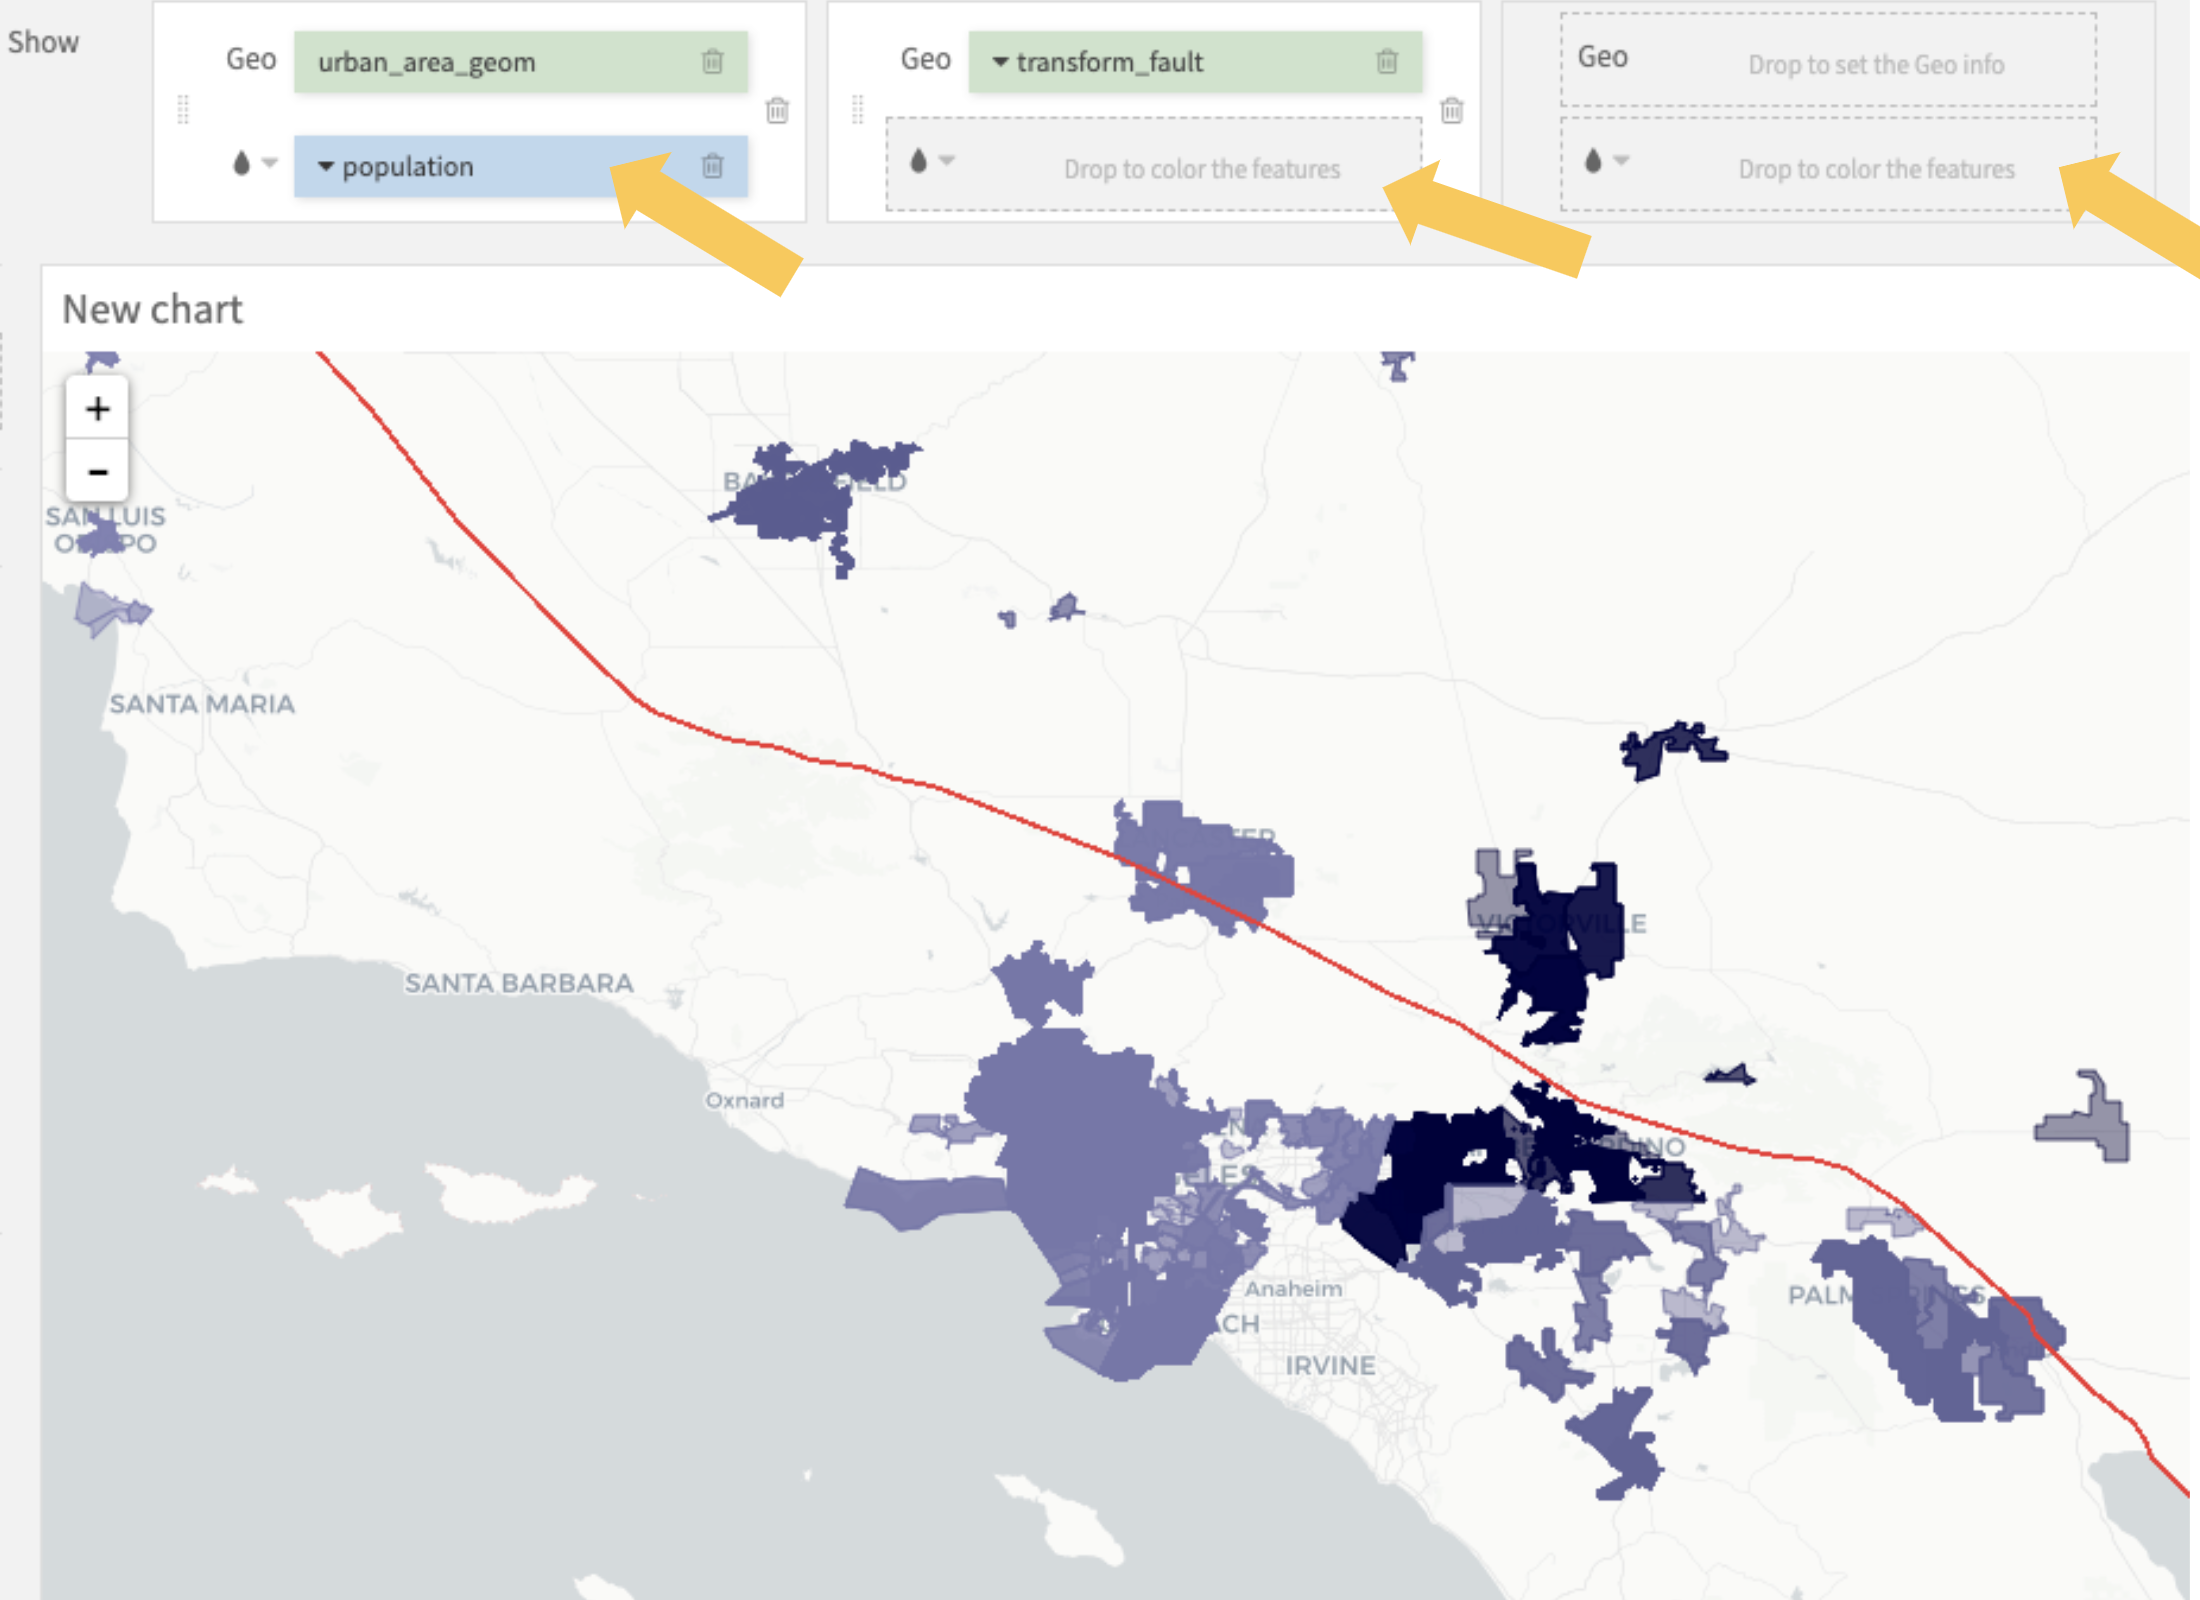Click the empty 'Drop to set the Geo info' zone
2200x1600 pixels.
1828,60
